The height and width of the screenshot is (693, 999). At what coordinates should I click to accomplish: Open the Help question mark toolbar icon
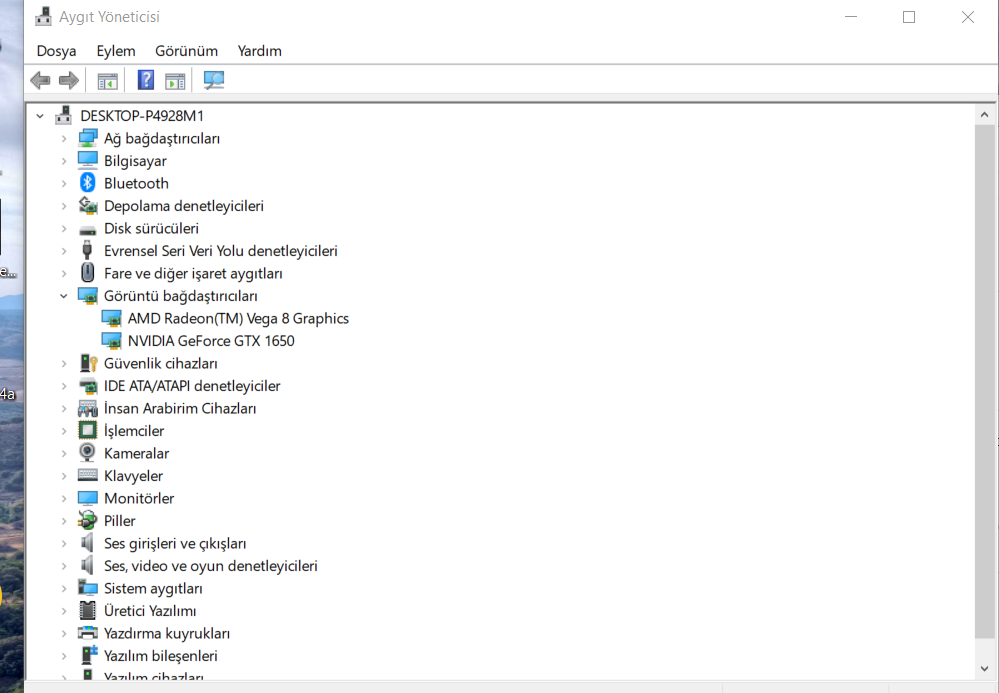[x=146, y=80]
